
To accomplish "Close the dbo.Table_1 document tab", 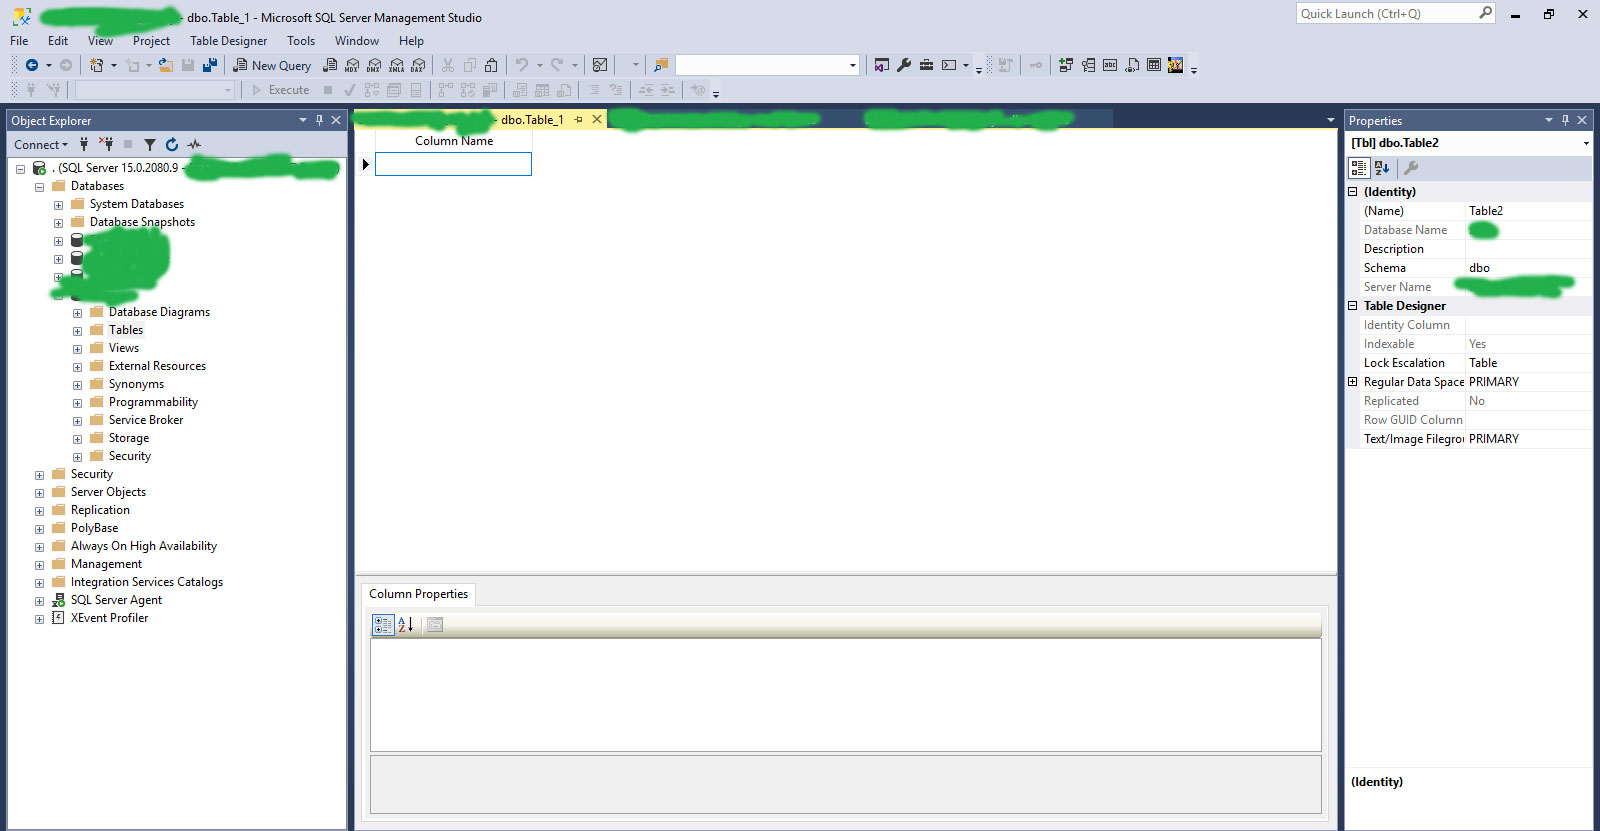I will pyautogui.click(x=597, y=119).
